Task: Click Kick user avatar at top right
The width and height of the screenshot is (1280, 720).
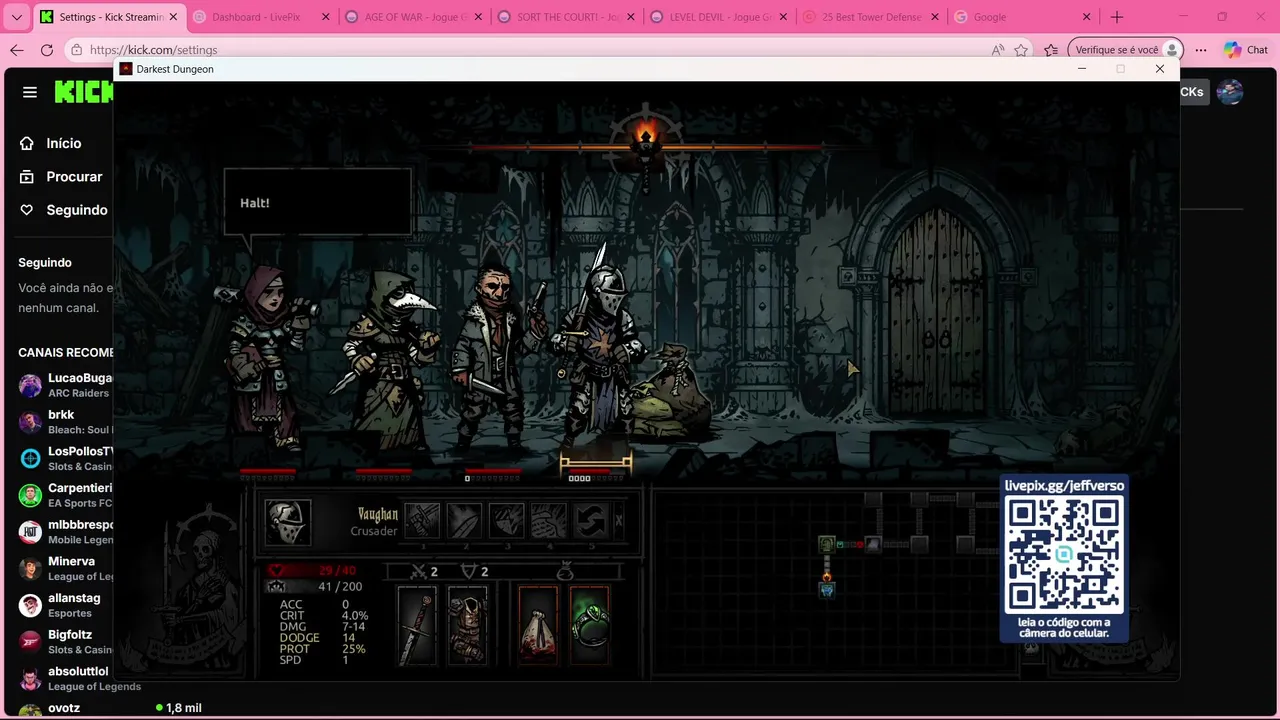Action: coord(1230,92)
